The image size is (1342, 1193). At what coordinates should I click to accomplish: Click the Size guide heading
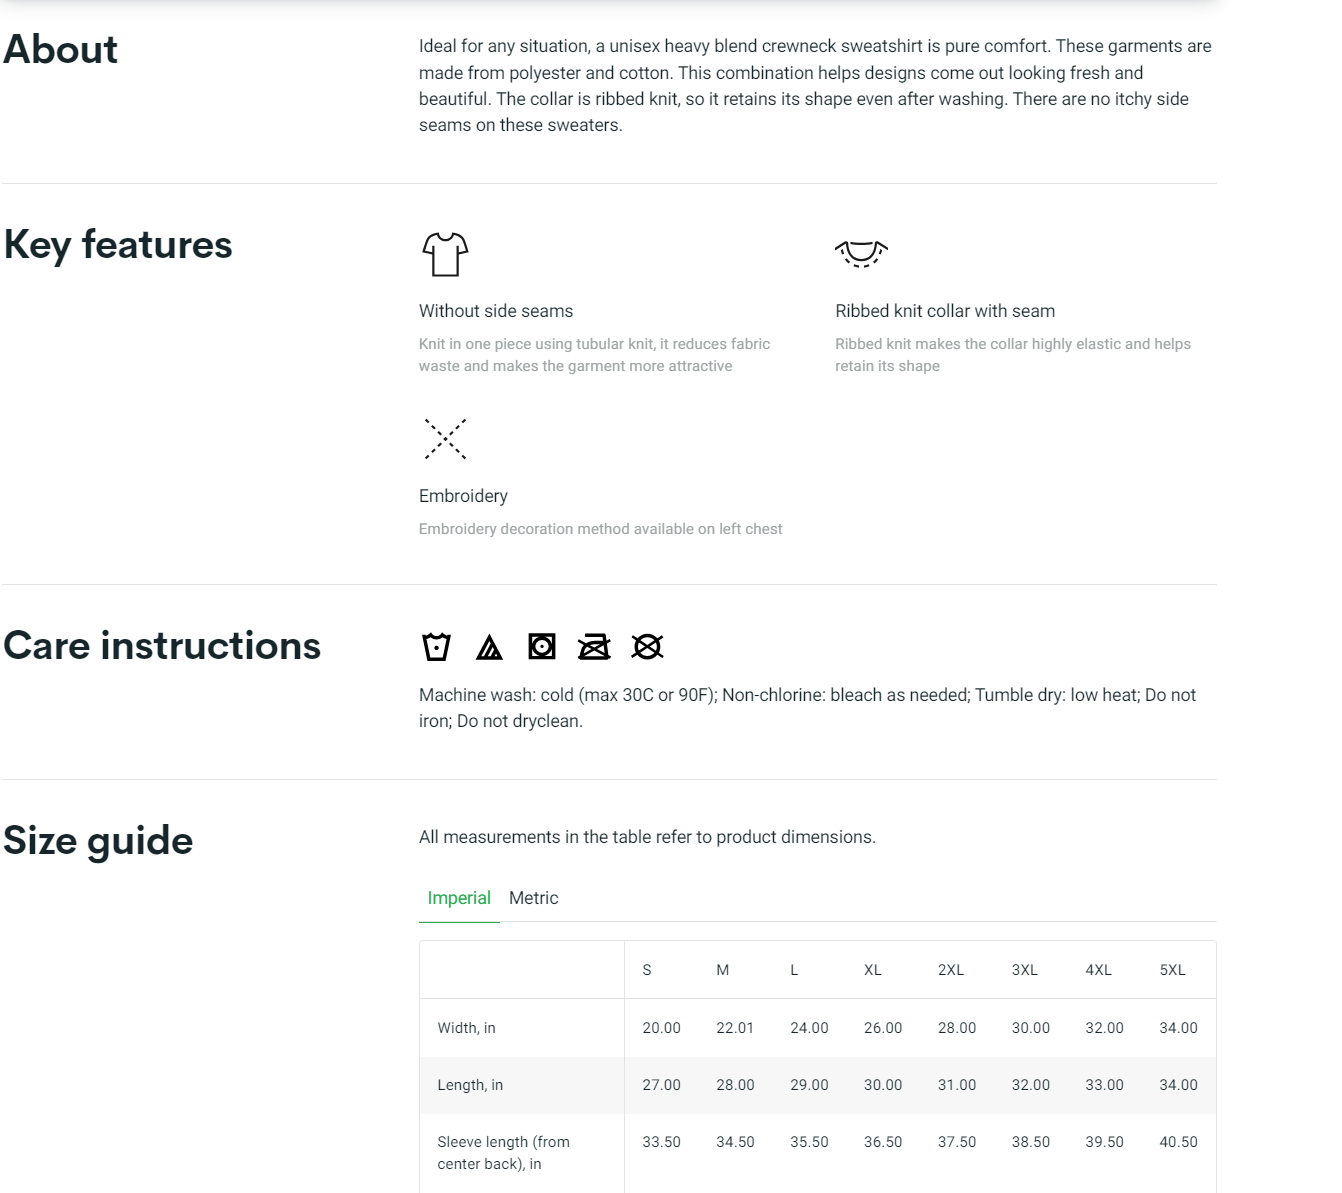pyautogui.click(x=98, y=840)
